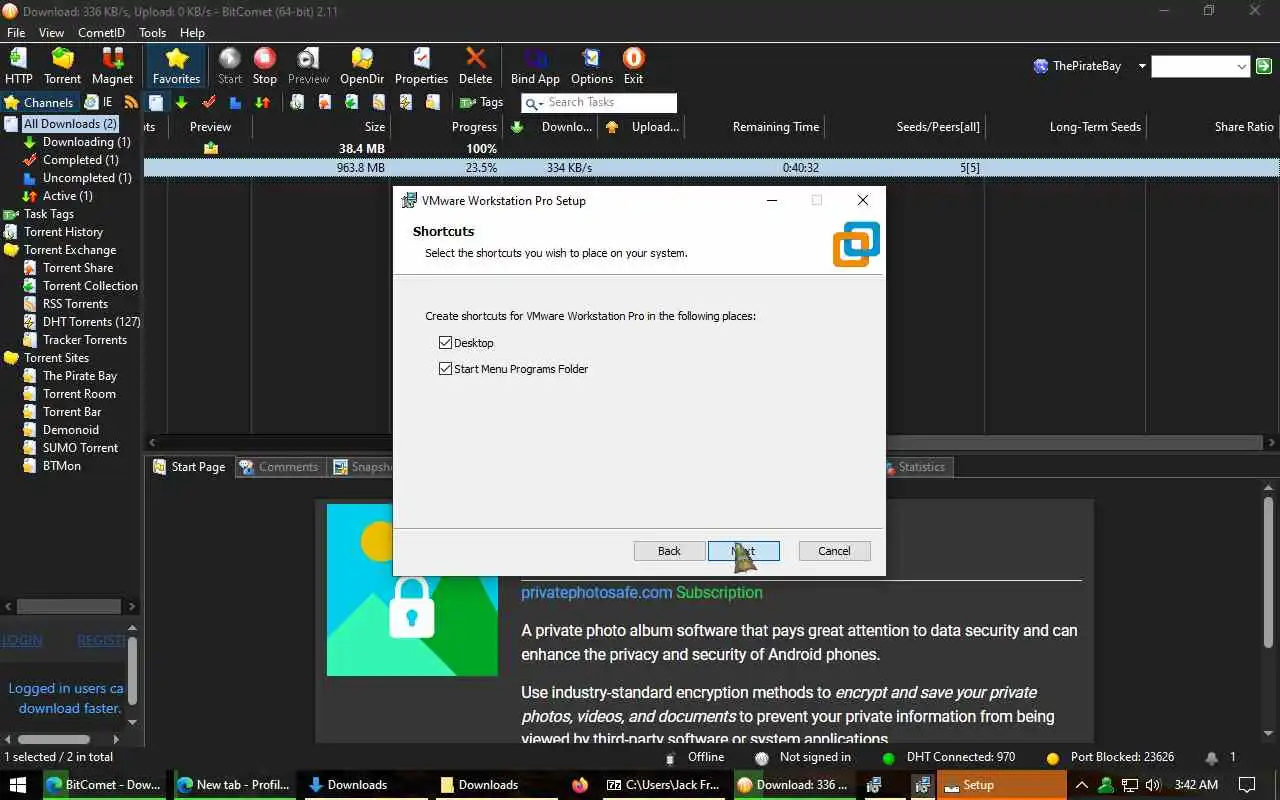Open the File menu
1280x800 pixels.
click(16, 33)
